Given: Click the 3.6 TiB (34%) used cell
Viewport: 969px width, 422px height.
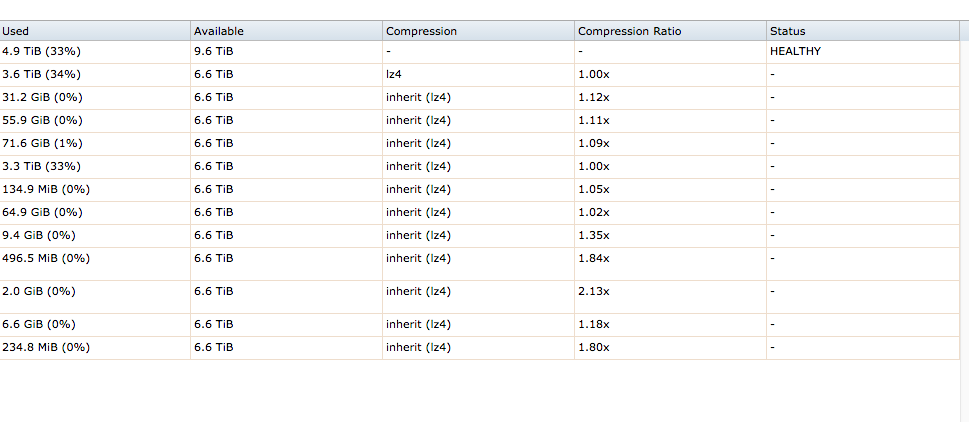Looking at the screenshot, I should (x=41, y=74).
